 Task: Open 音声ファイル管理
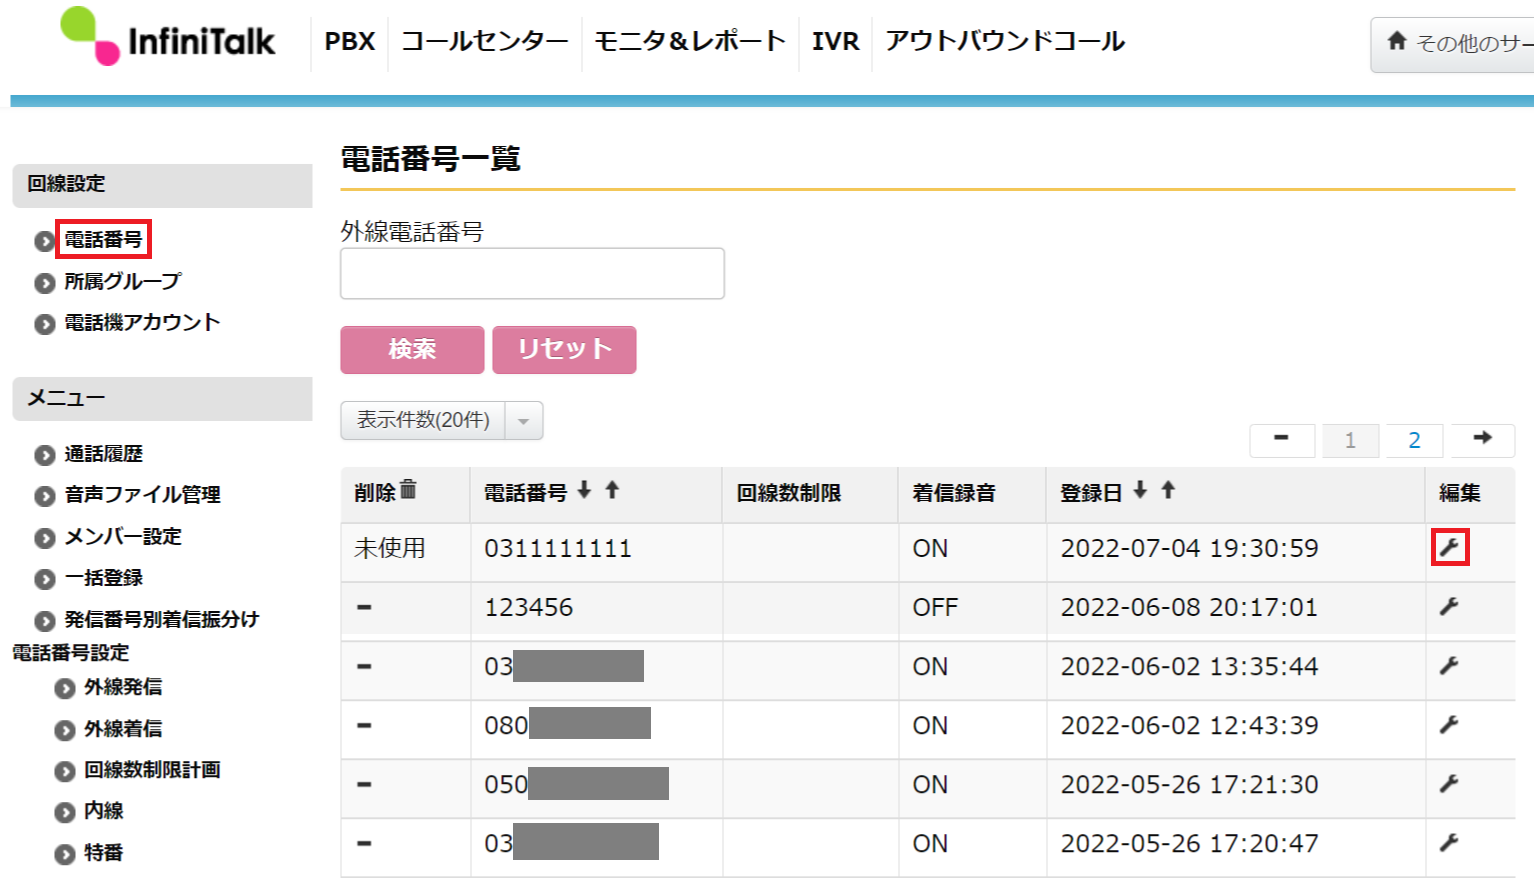tap(142, 494)
